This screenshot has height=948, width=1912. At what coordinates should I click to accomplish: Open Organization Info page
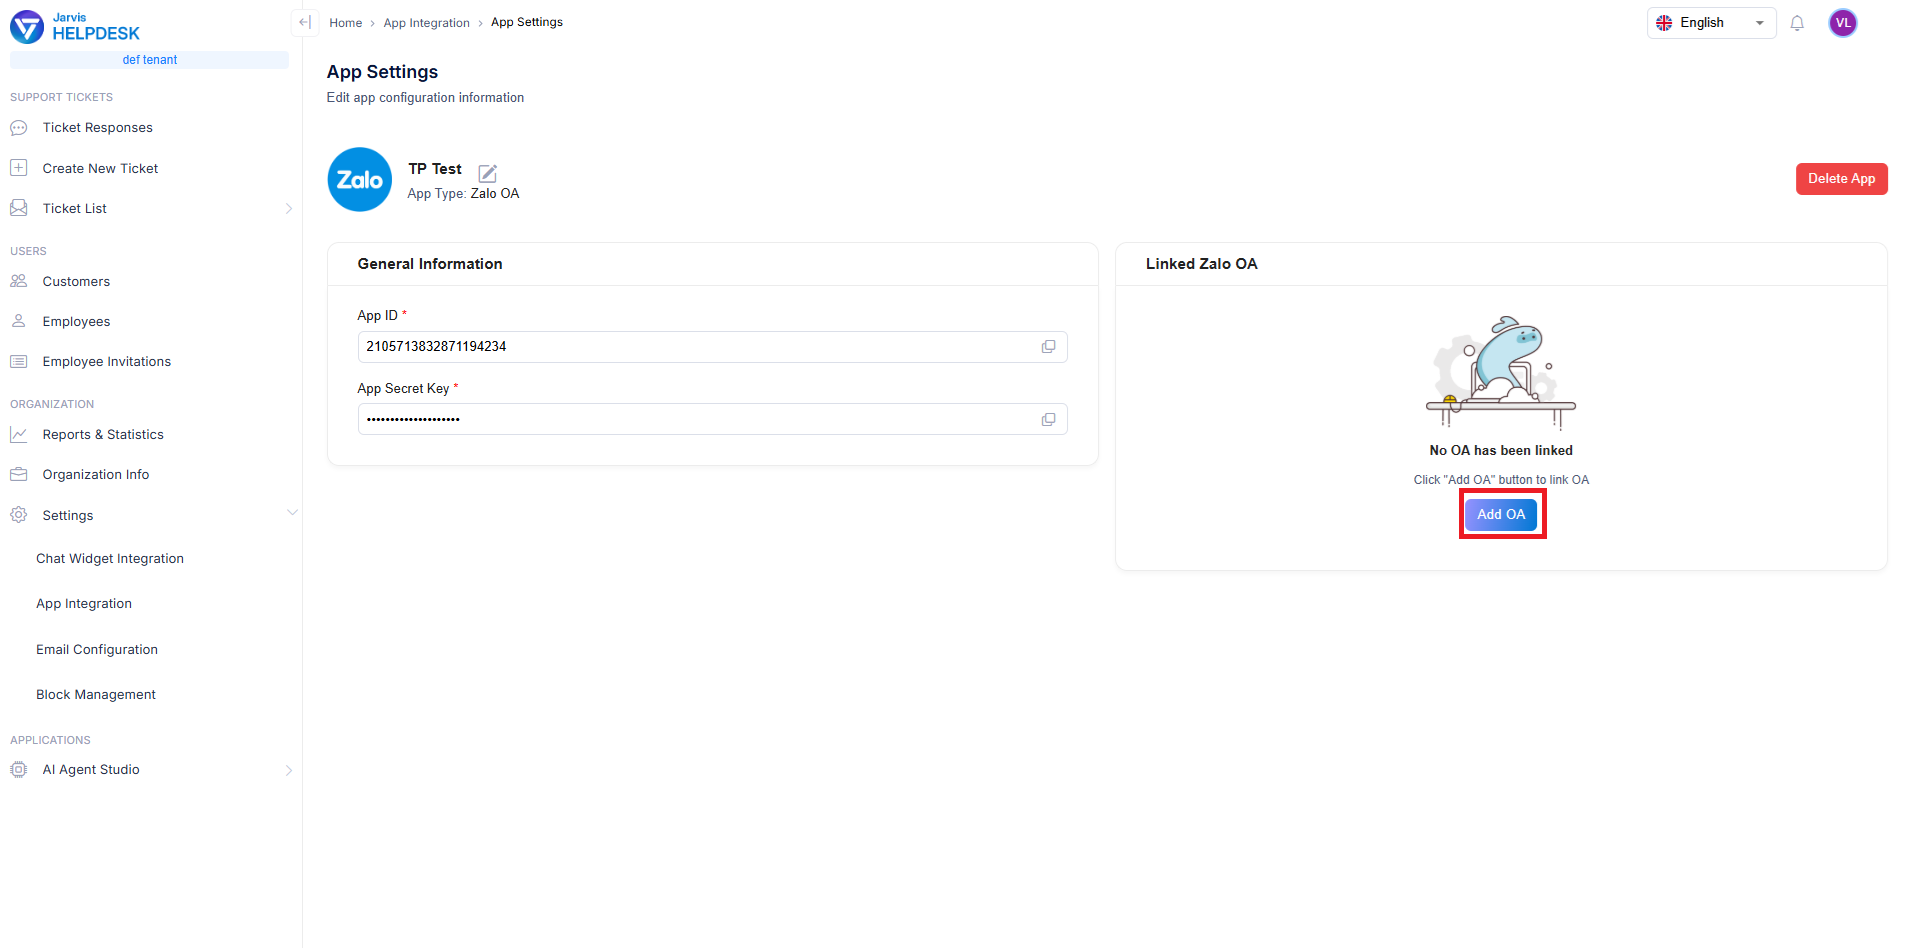coord(95,474)
